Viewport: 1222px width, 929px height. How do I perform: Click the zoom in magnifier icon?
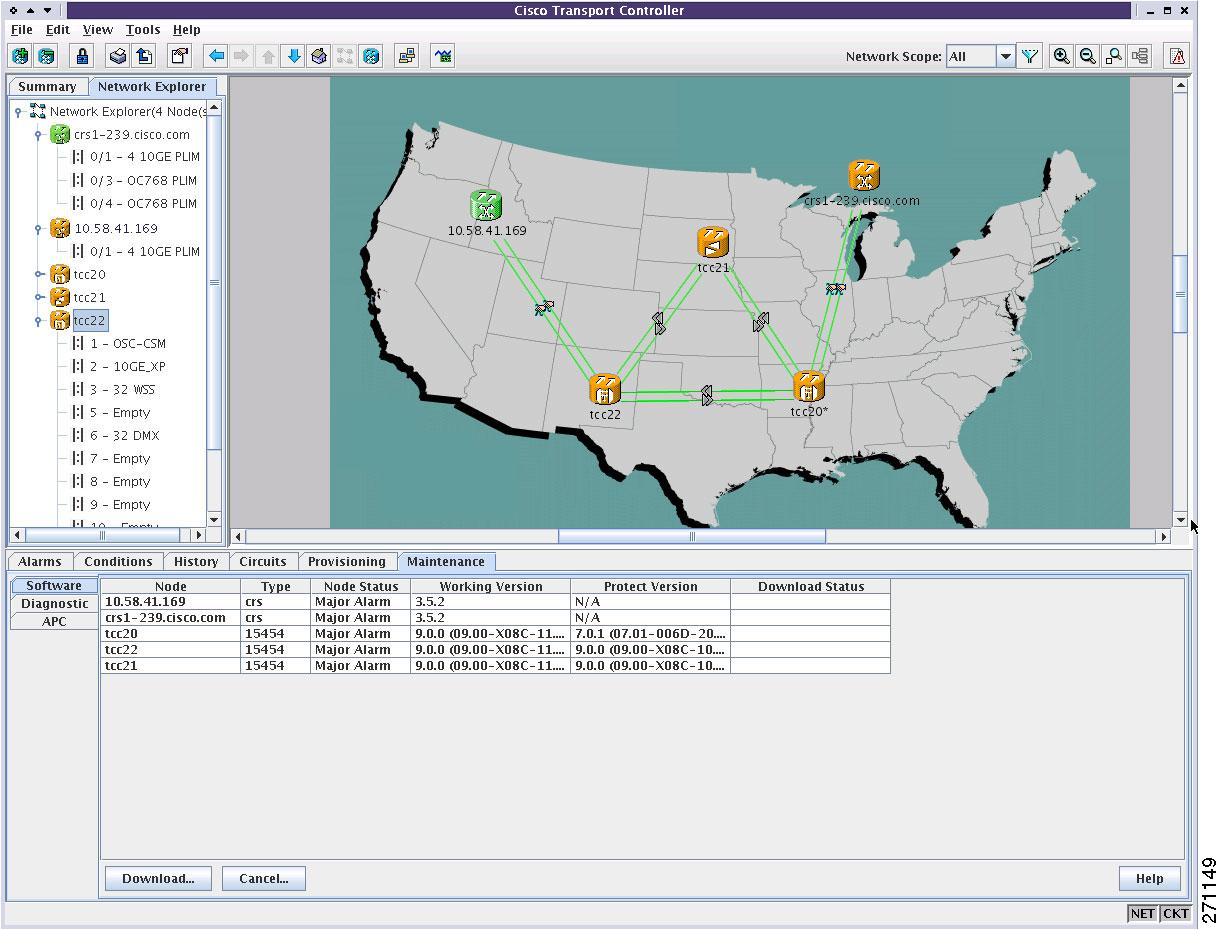1062,56
